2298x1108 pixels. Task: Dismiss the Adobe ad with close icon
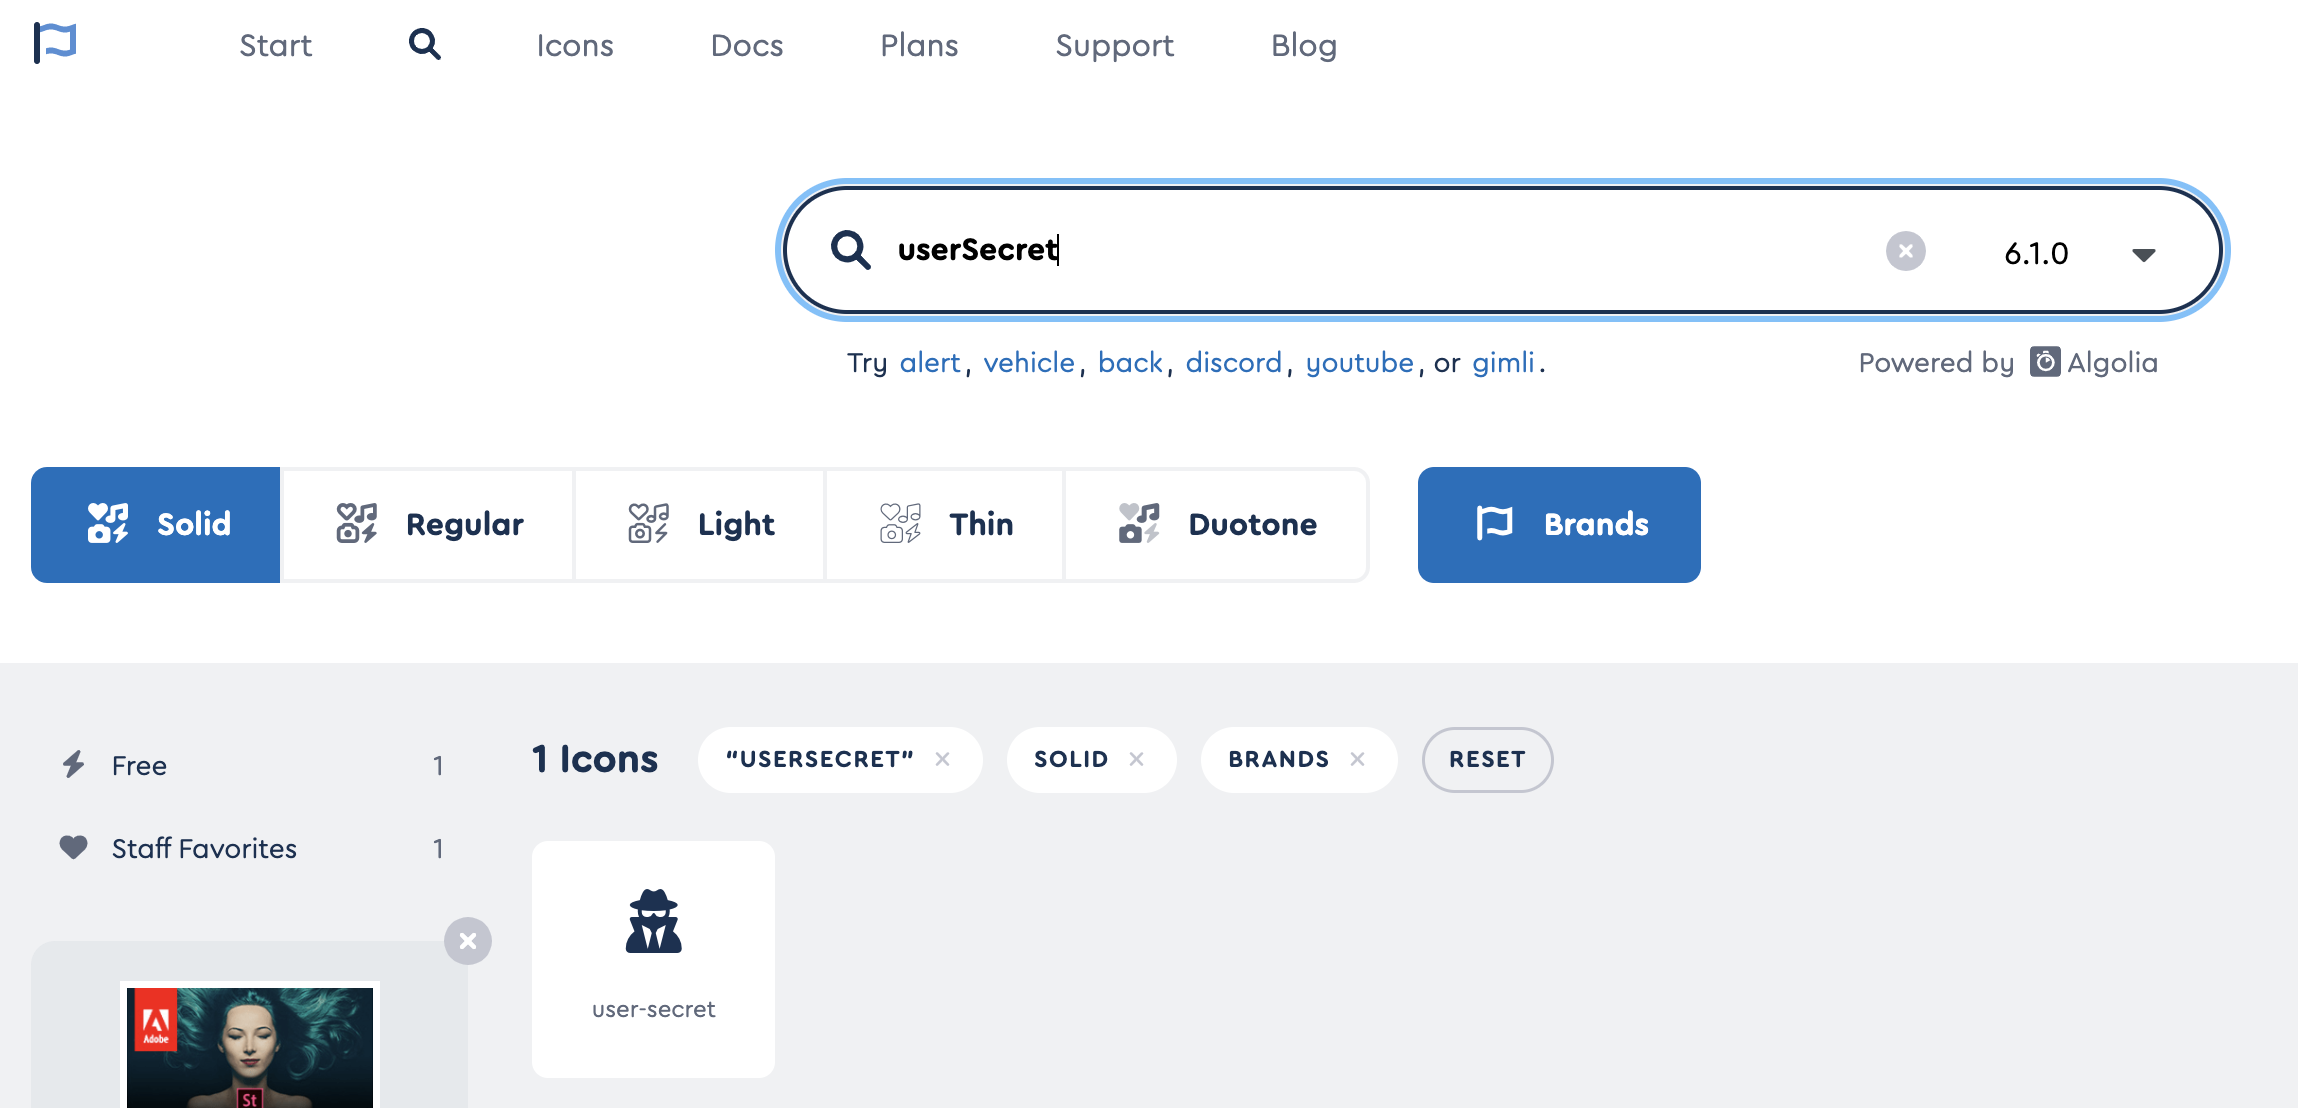(467, 941)
